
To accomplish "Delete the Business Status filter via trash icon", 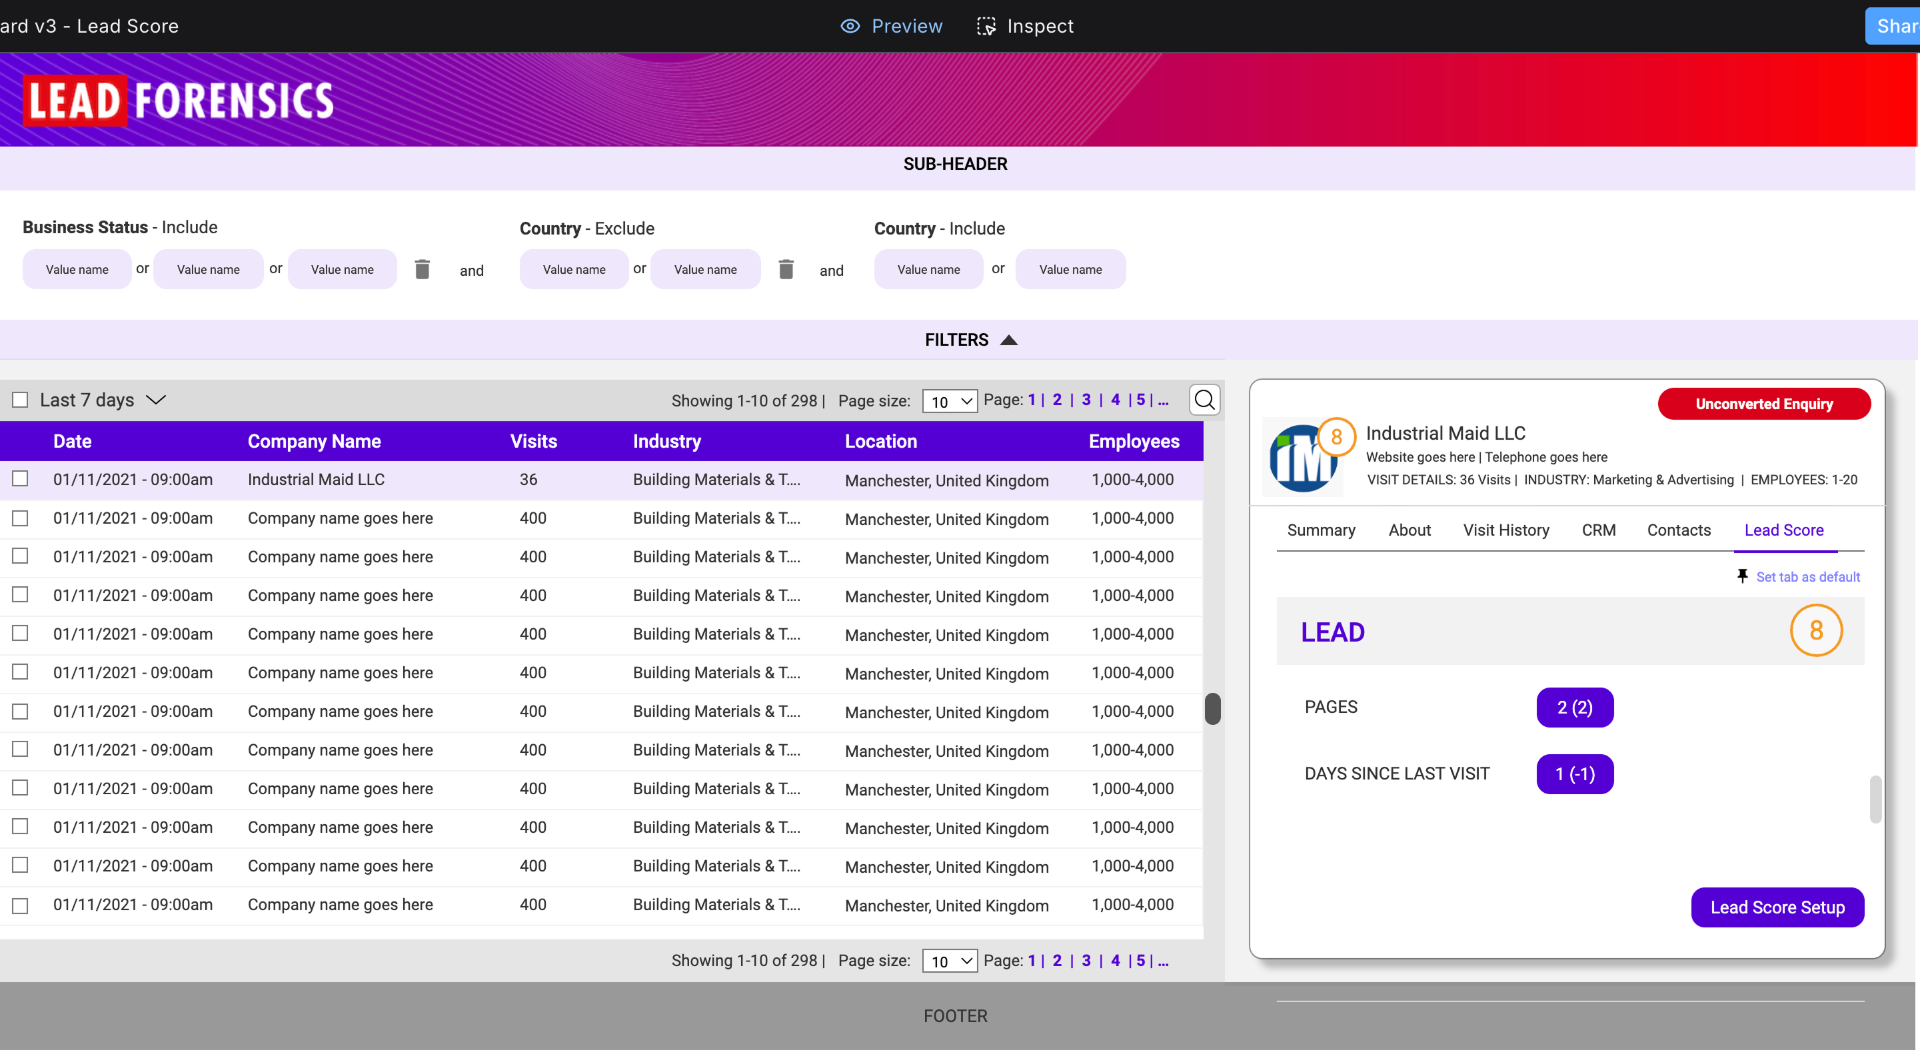I will click(x=422, y=269).
